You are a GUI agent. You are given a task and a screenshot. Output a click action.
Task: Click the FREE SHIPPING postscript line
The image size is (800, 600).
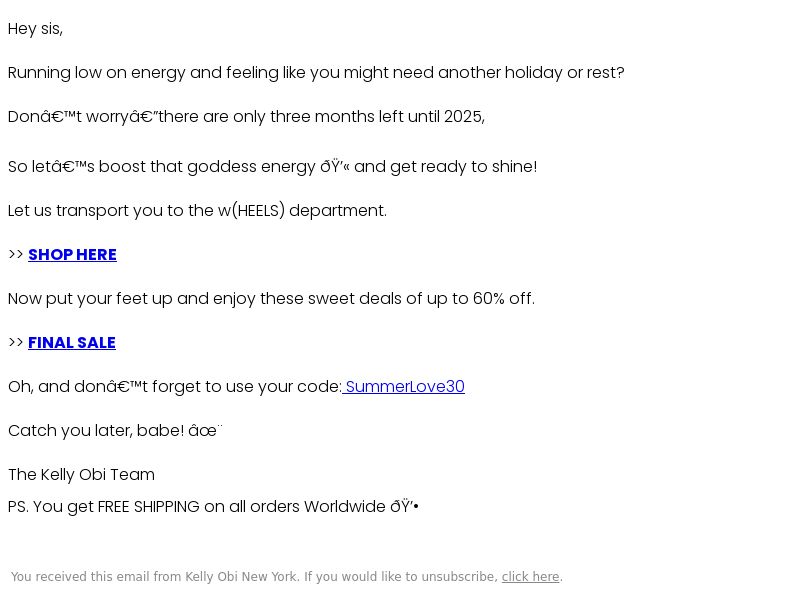pyautogui.click(x=213, y=507)
